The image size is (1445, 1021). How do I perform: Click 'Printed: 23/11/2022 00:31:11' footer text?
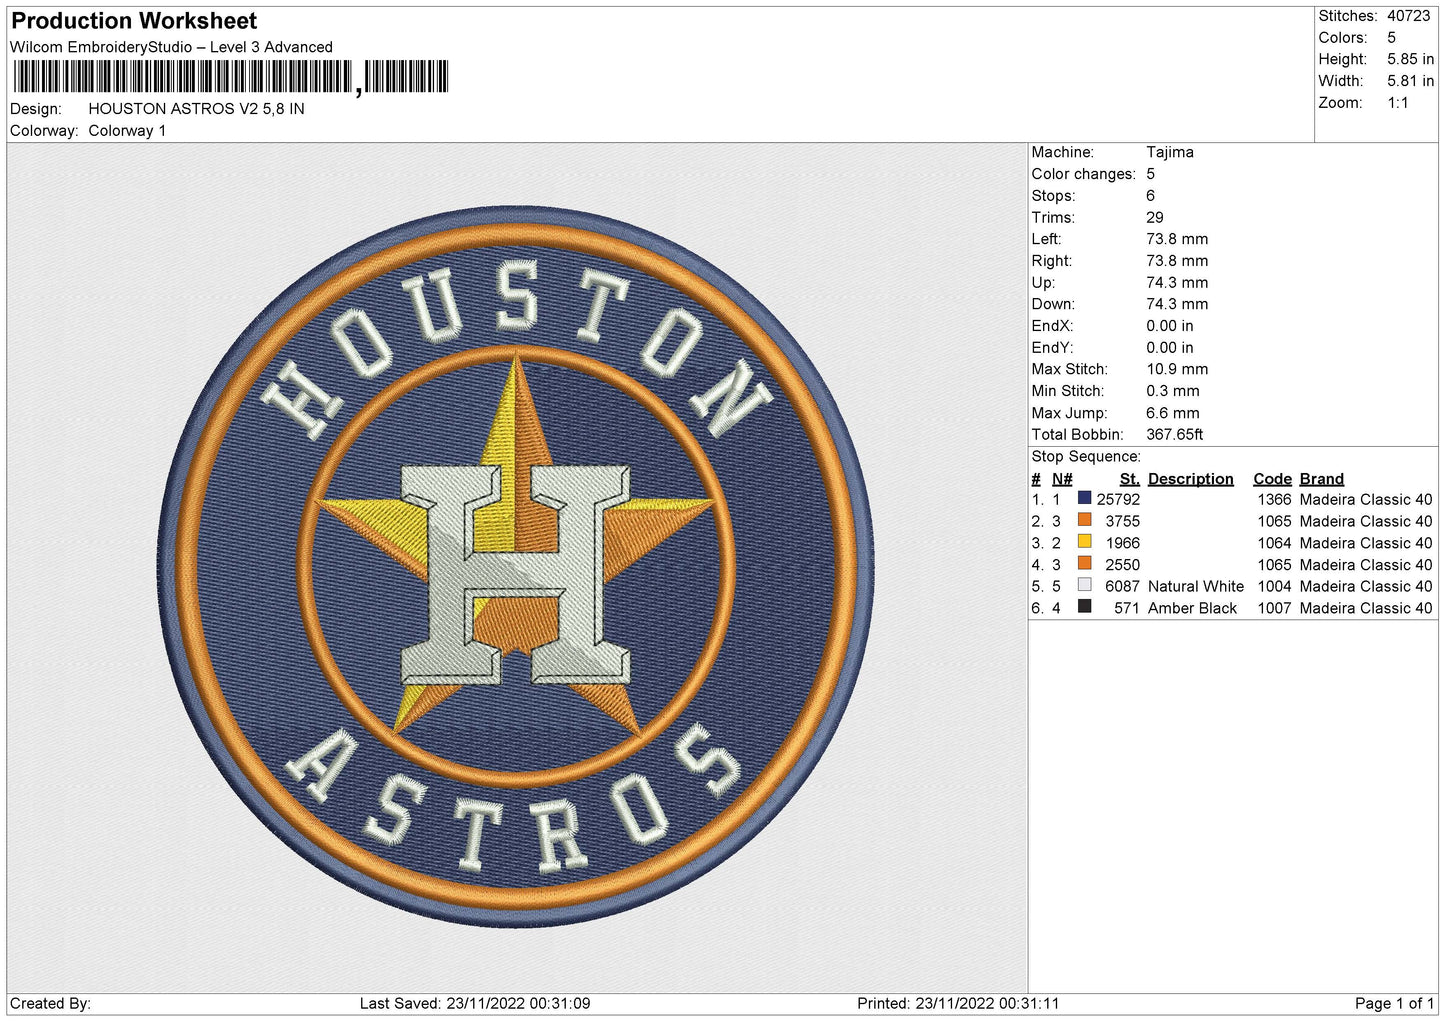[958, 1004]
